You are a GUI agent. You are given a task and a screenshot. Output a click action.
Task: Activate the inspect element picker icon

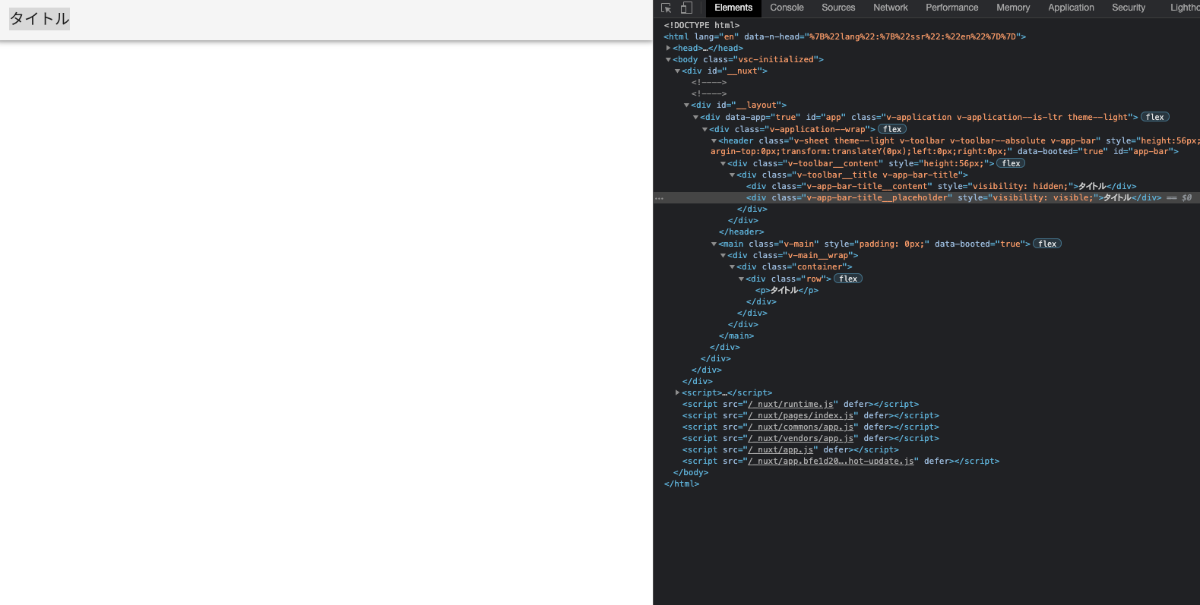click(666, 8)
